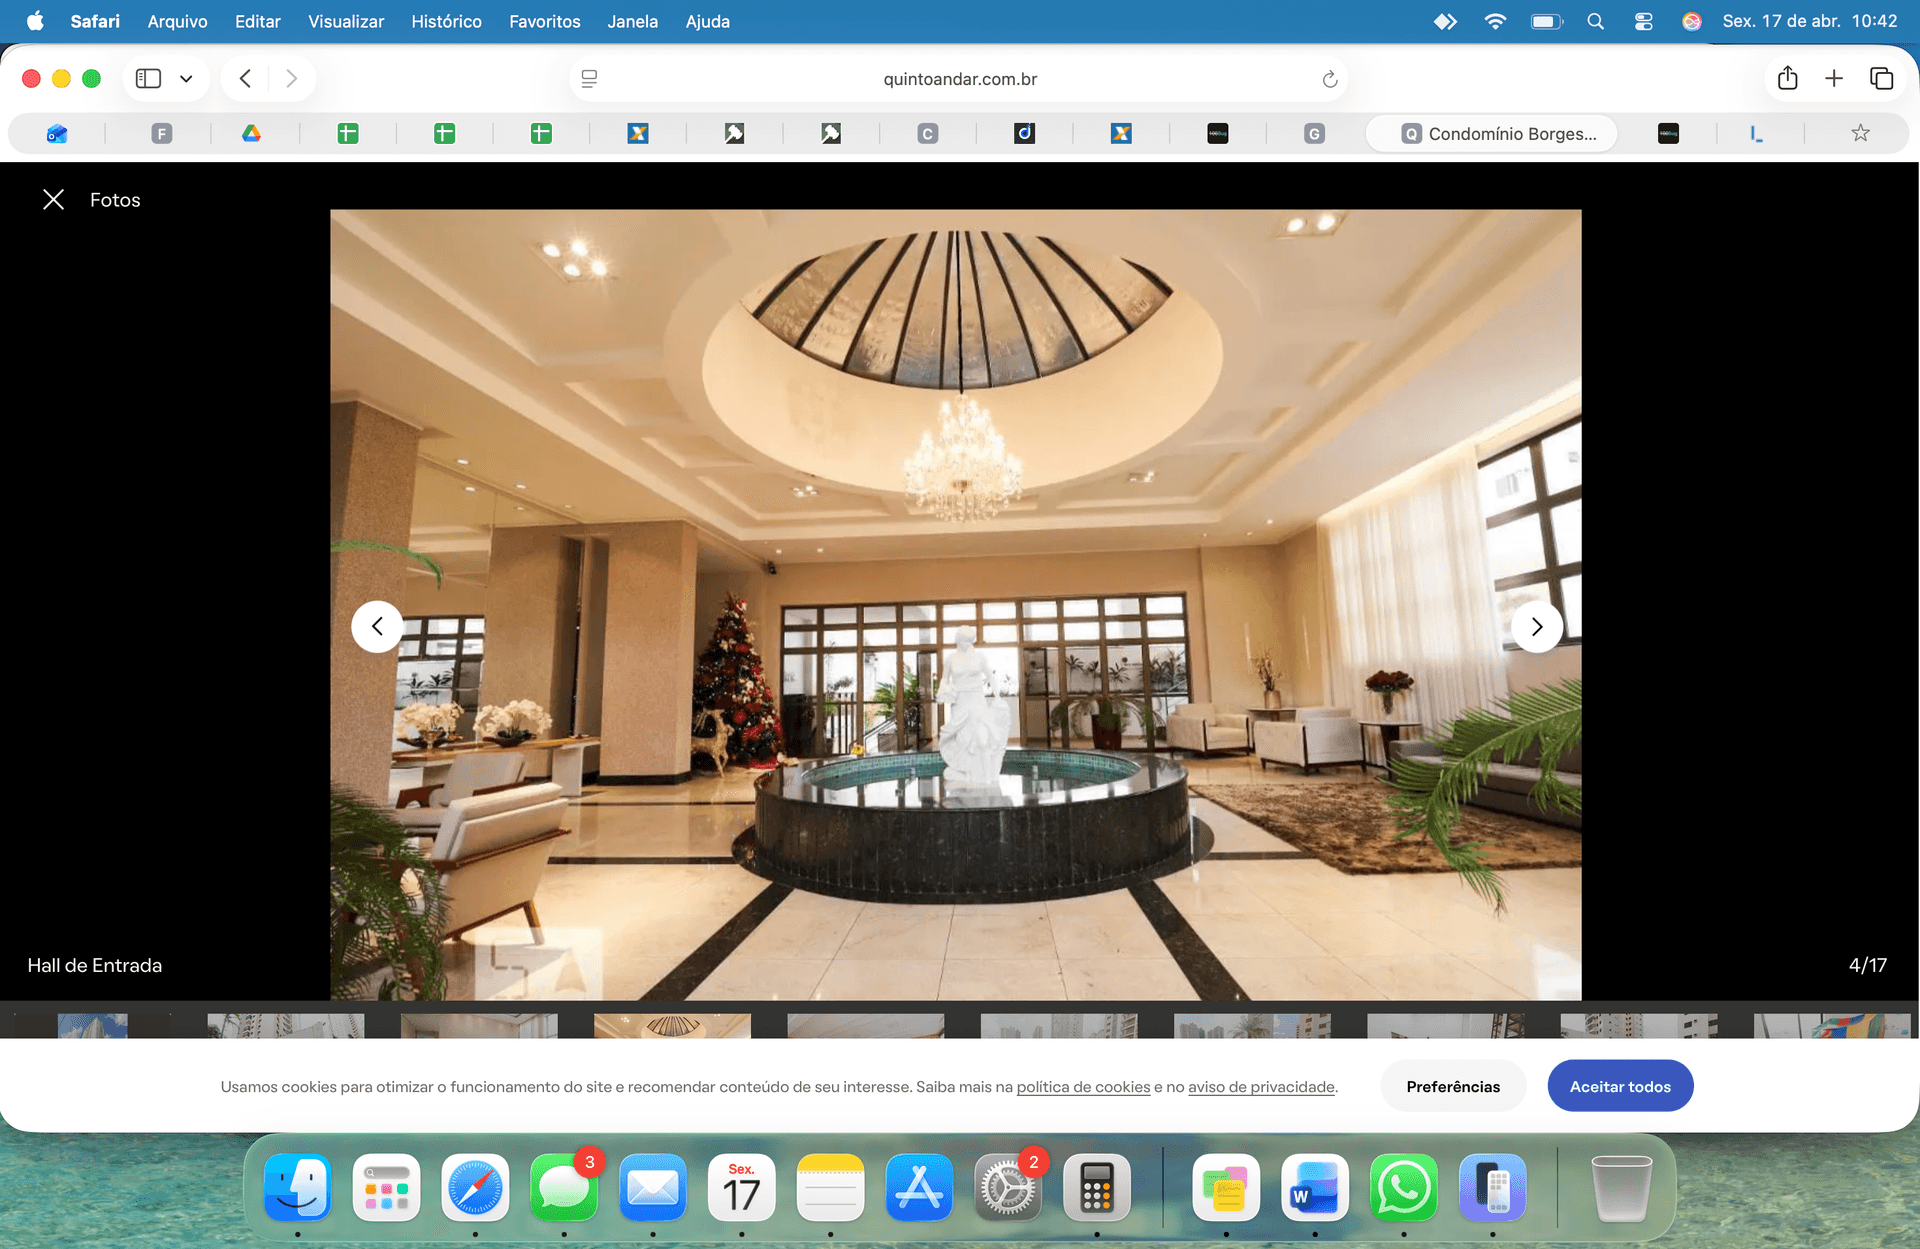Open the Arquivo menu

tap(177, 21)
